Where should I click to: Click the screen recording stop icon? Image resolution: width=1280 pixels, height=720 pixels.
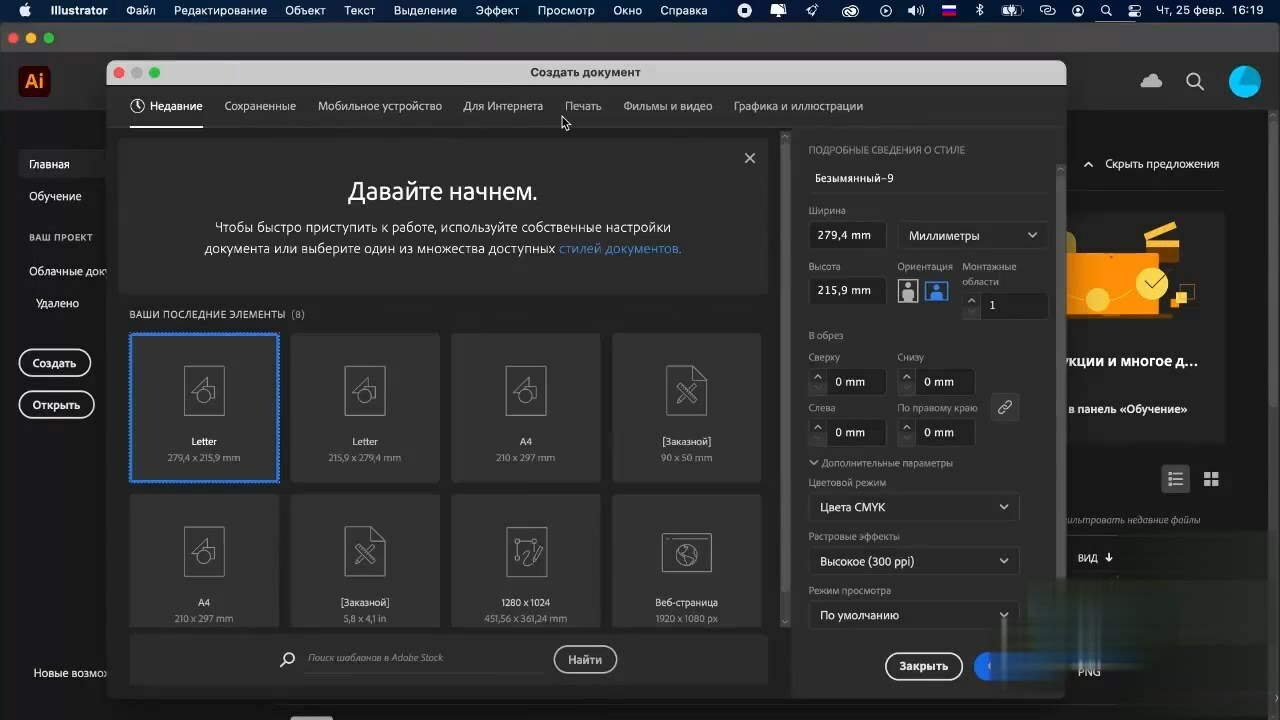tap(745, 11)
